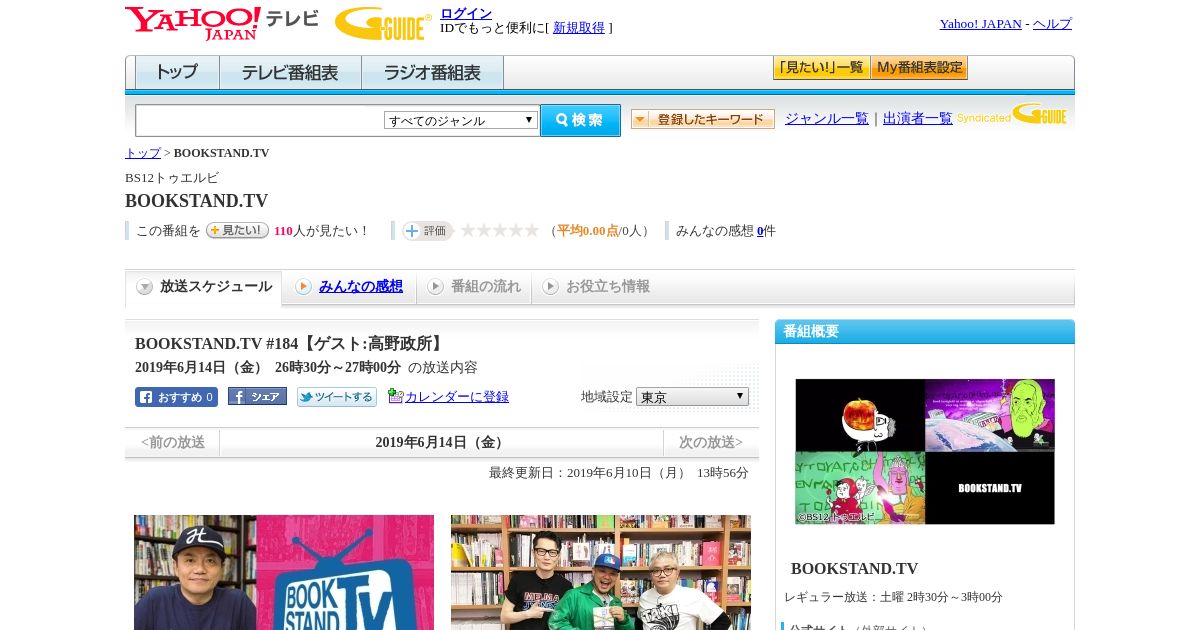Image resolution: width=1200 pixels, height=630 pixels.
Task: Click the みんなの感想 tab play icon
Action: [x=303, y=286]
